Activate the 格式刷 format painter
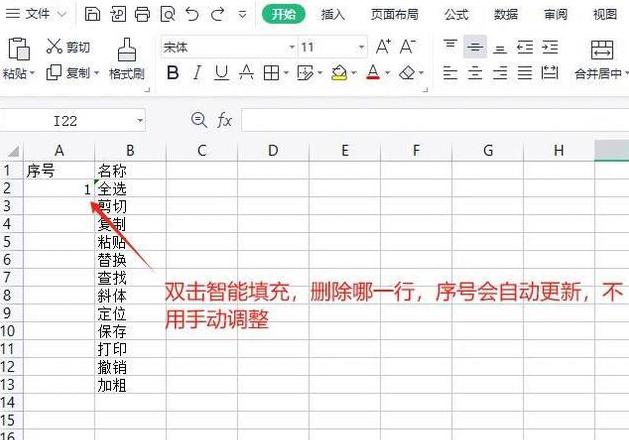The width and height of the screenshot is (629, 440). click(x=126, y=59)
